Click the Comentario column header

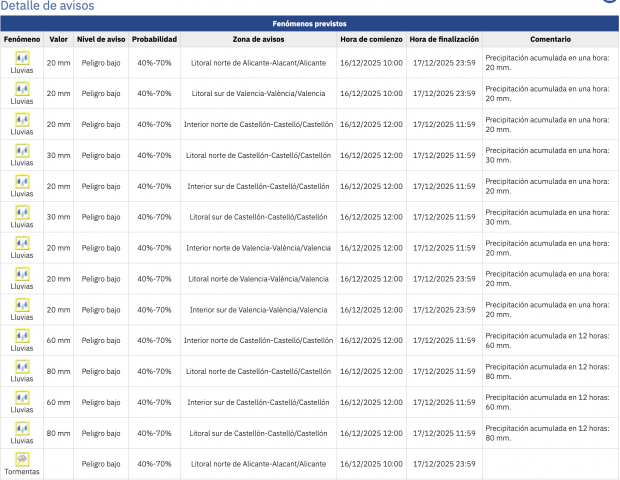[x=550, y=38]
